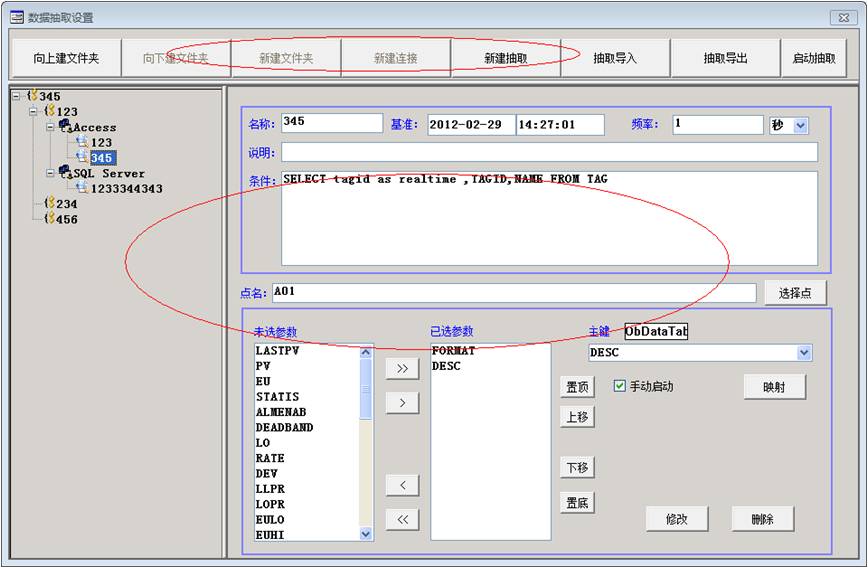Click the single move left < button
This screenshot has width=868, height=568.
pos(402,485)
